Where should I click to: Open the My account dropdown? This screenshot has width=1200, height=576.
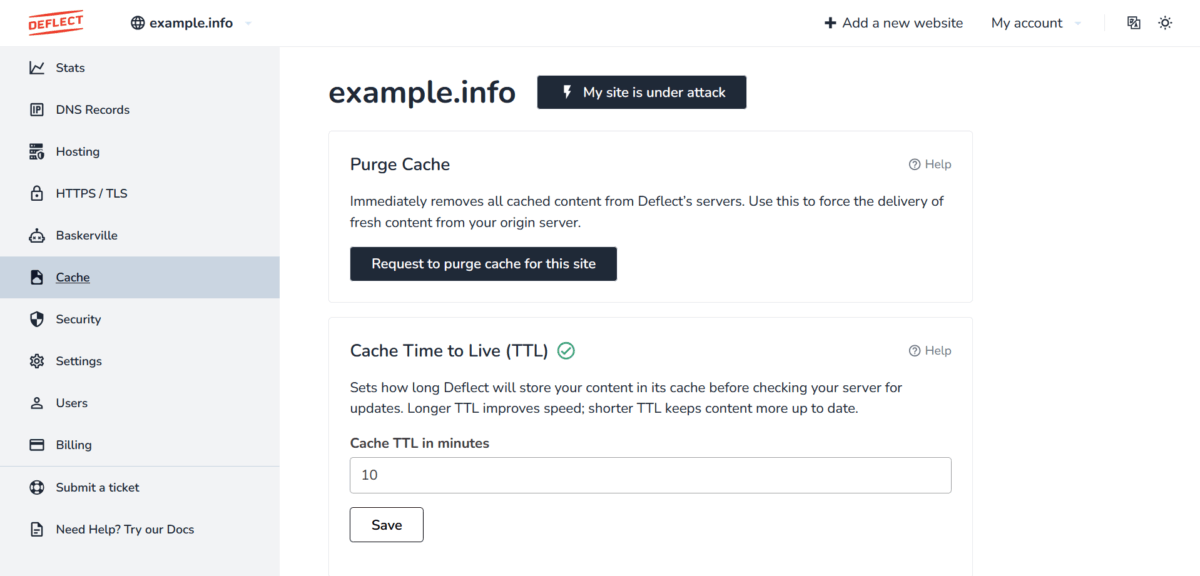coord(1026,22)
